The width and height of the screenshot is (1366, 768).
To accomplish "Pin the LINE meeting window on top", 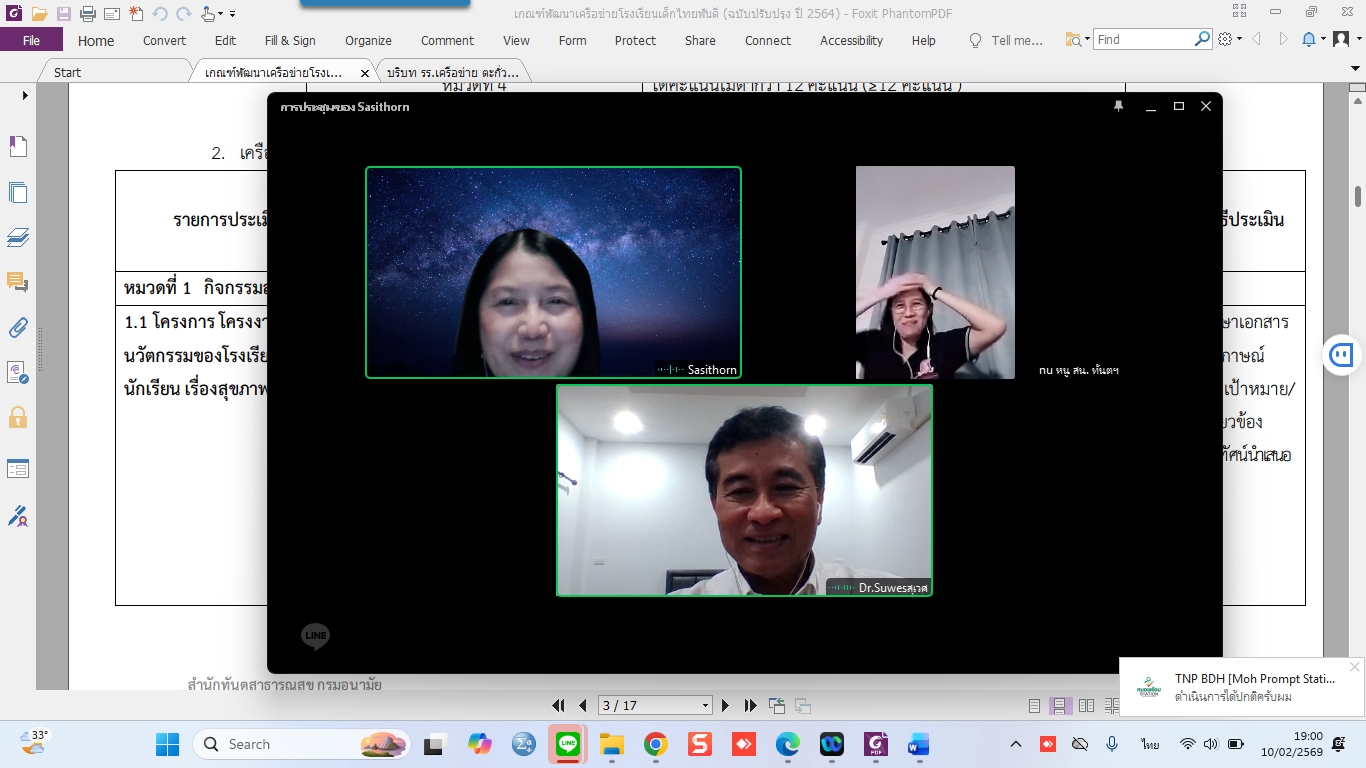I will (x=1118, y=106).
